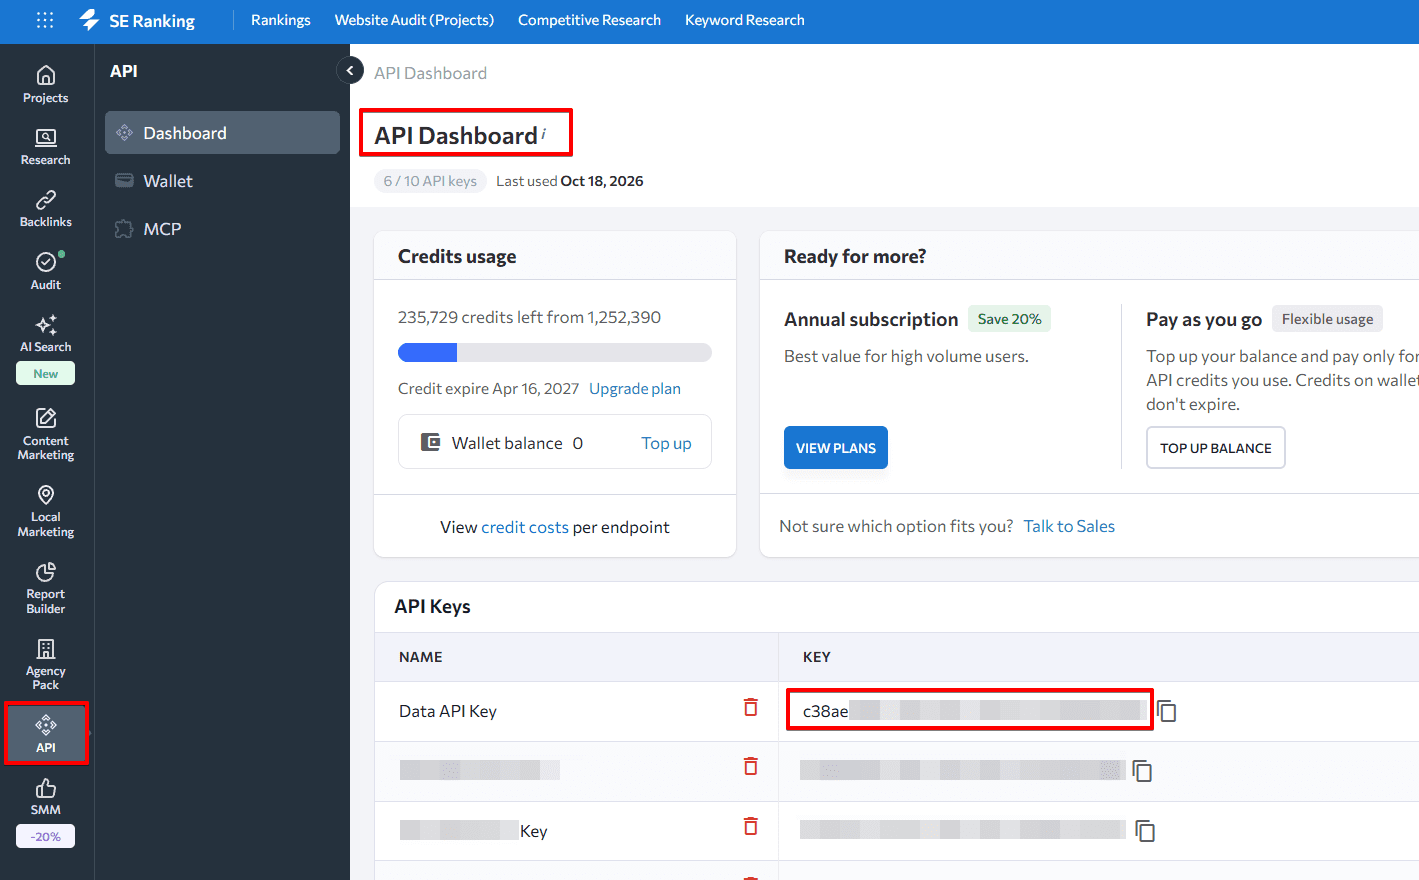Screen dimensions: 1419x880
Task: Click the Upgrade plan link
Action: 635,389
